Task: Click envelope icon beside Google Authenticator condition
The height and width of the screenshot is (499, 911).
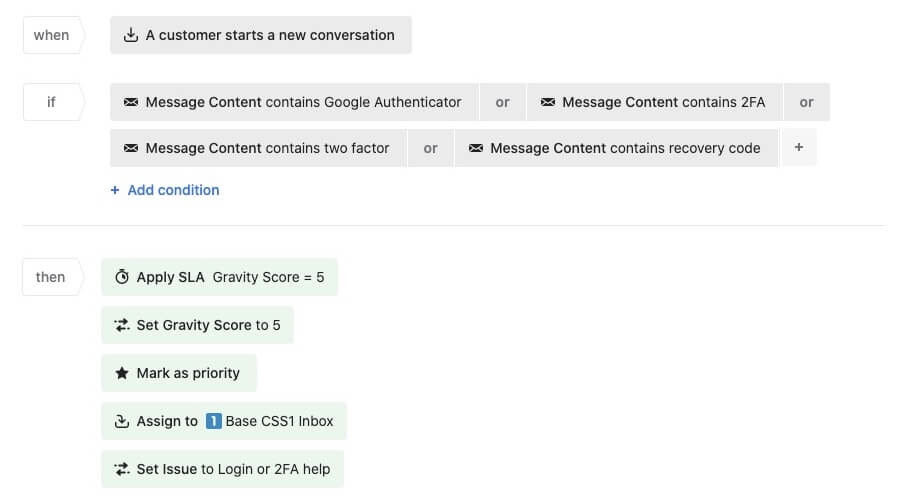Action: (x=131, y=102)
